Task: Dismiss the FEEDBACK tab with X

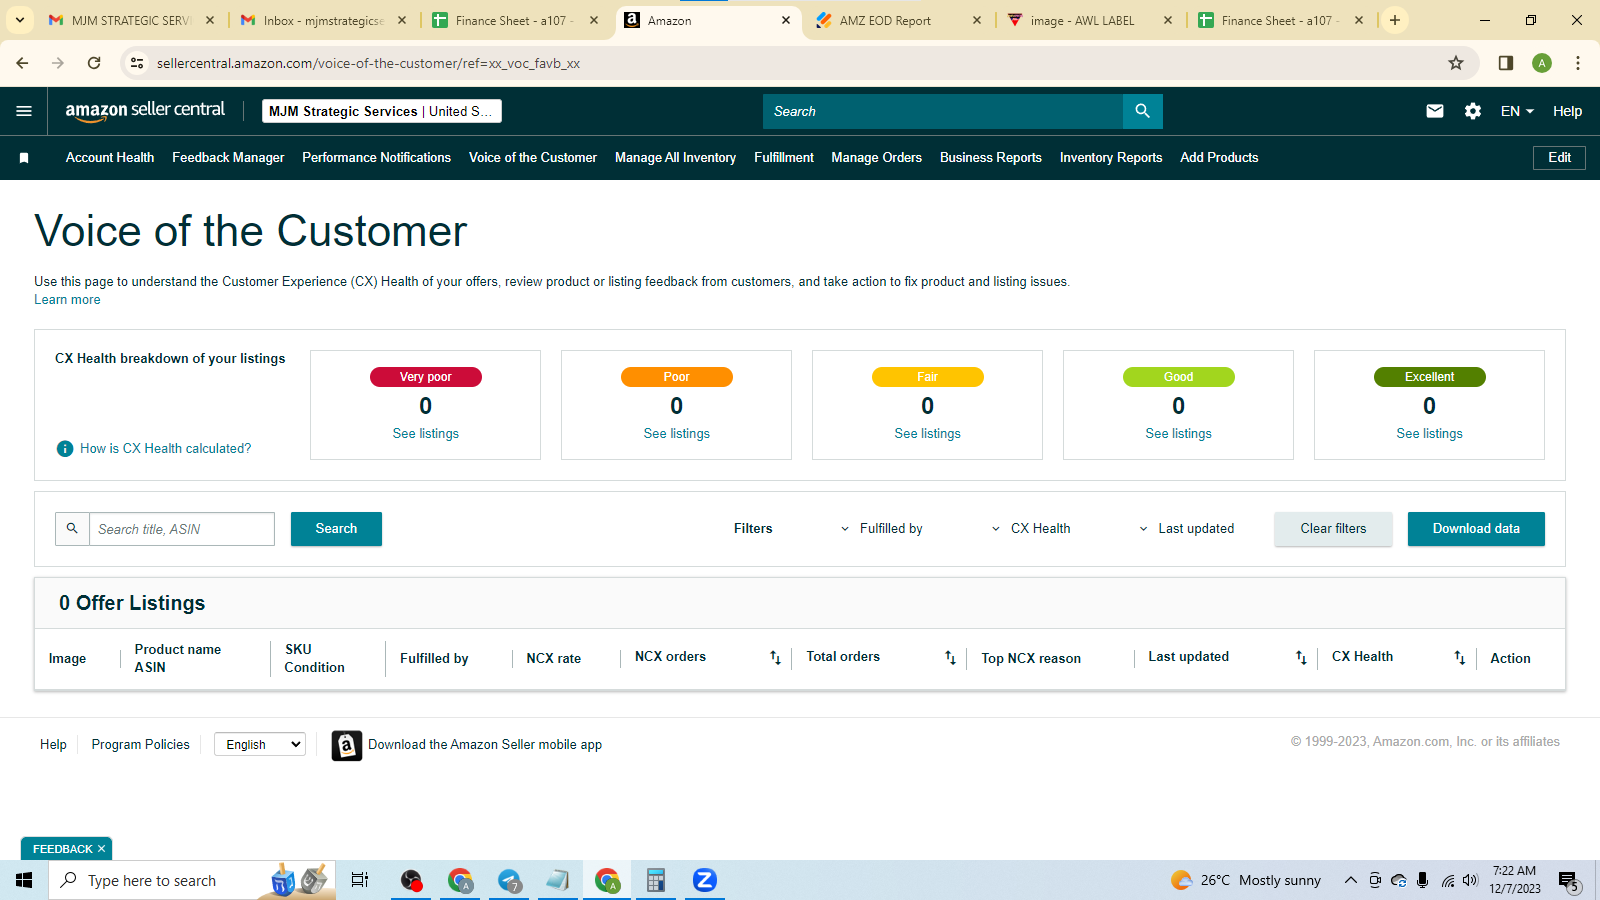Action: 101,849
